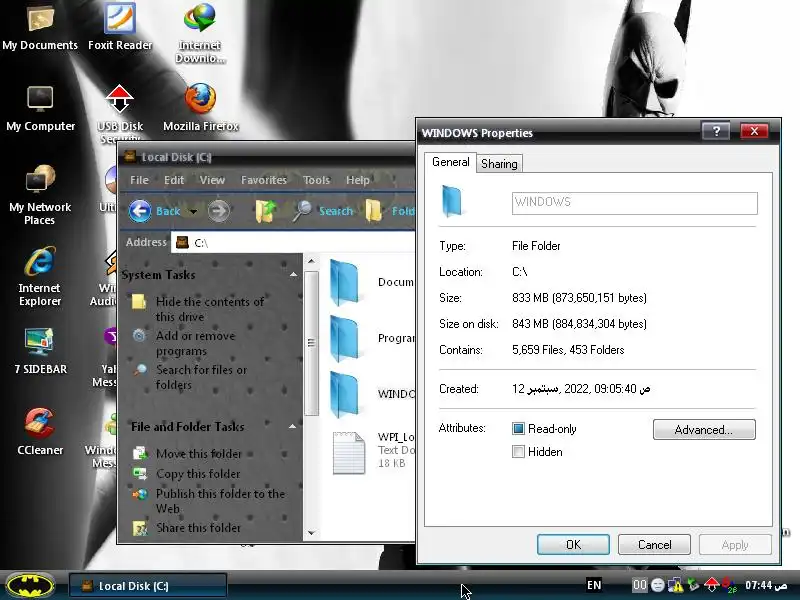This screenshot has height=600, width=800.
Task: Click Search for files or folders link
Action: pos(201,377)
